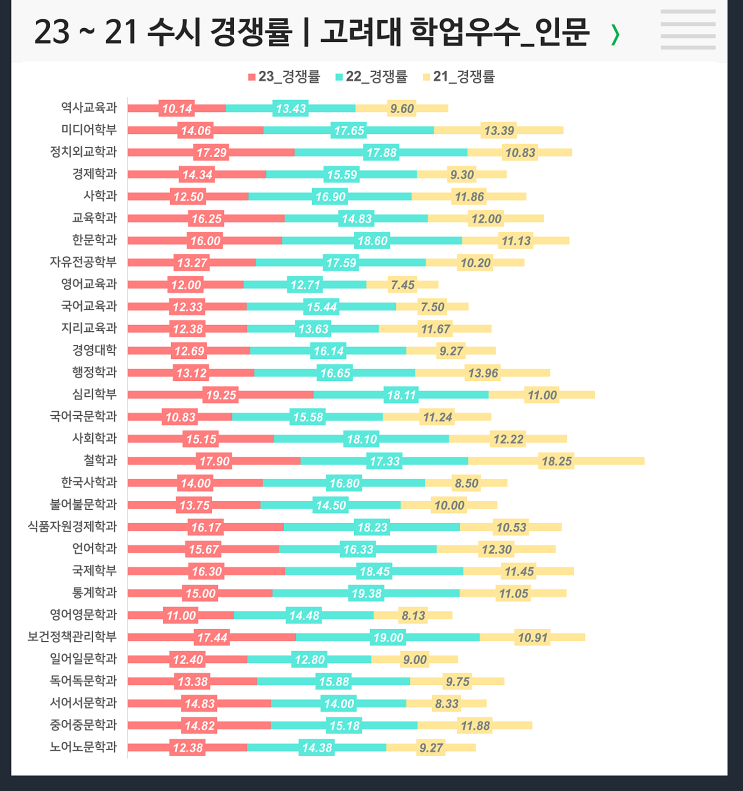Select the 국어국문학과 row label

83,416
